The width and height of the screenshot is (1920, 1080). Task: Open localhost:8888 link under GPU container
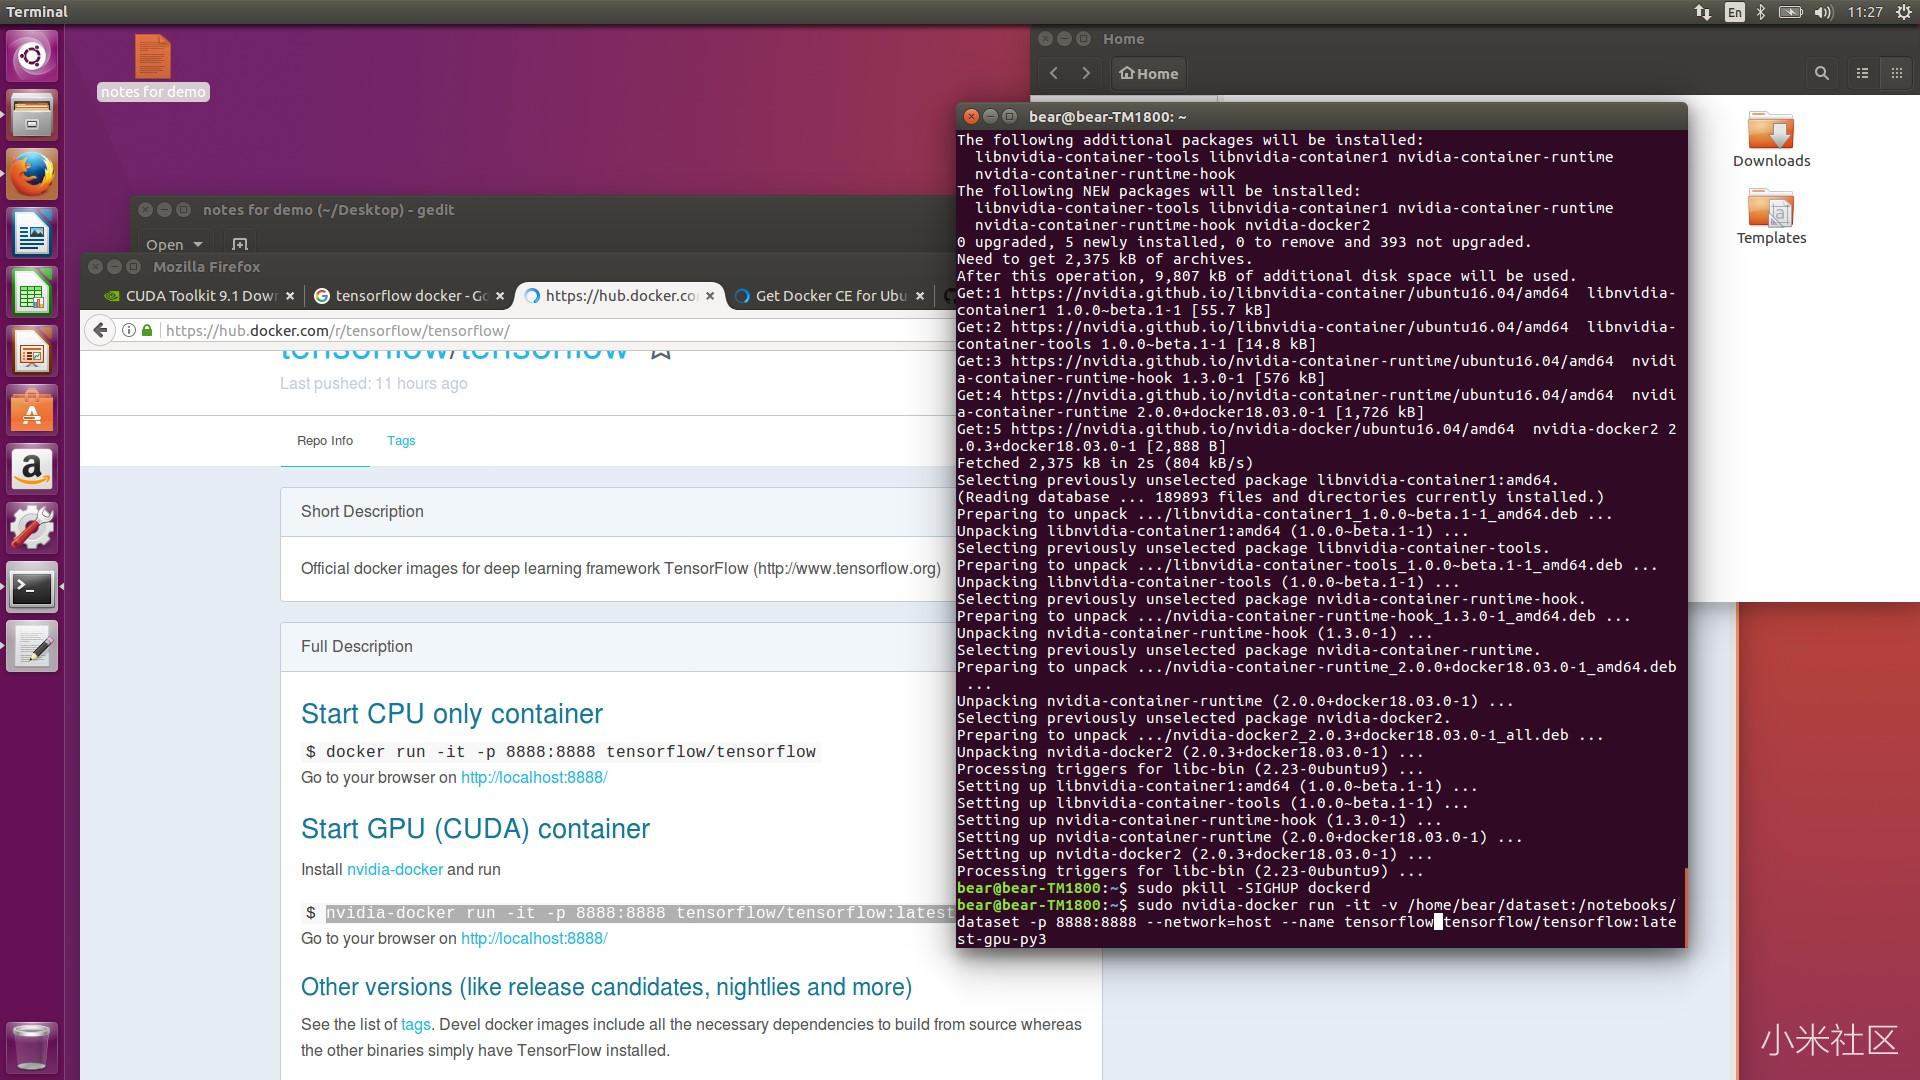534,938
